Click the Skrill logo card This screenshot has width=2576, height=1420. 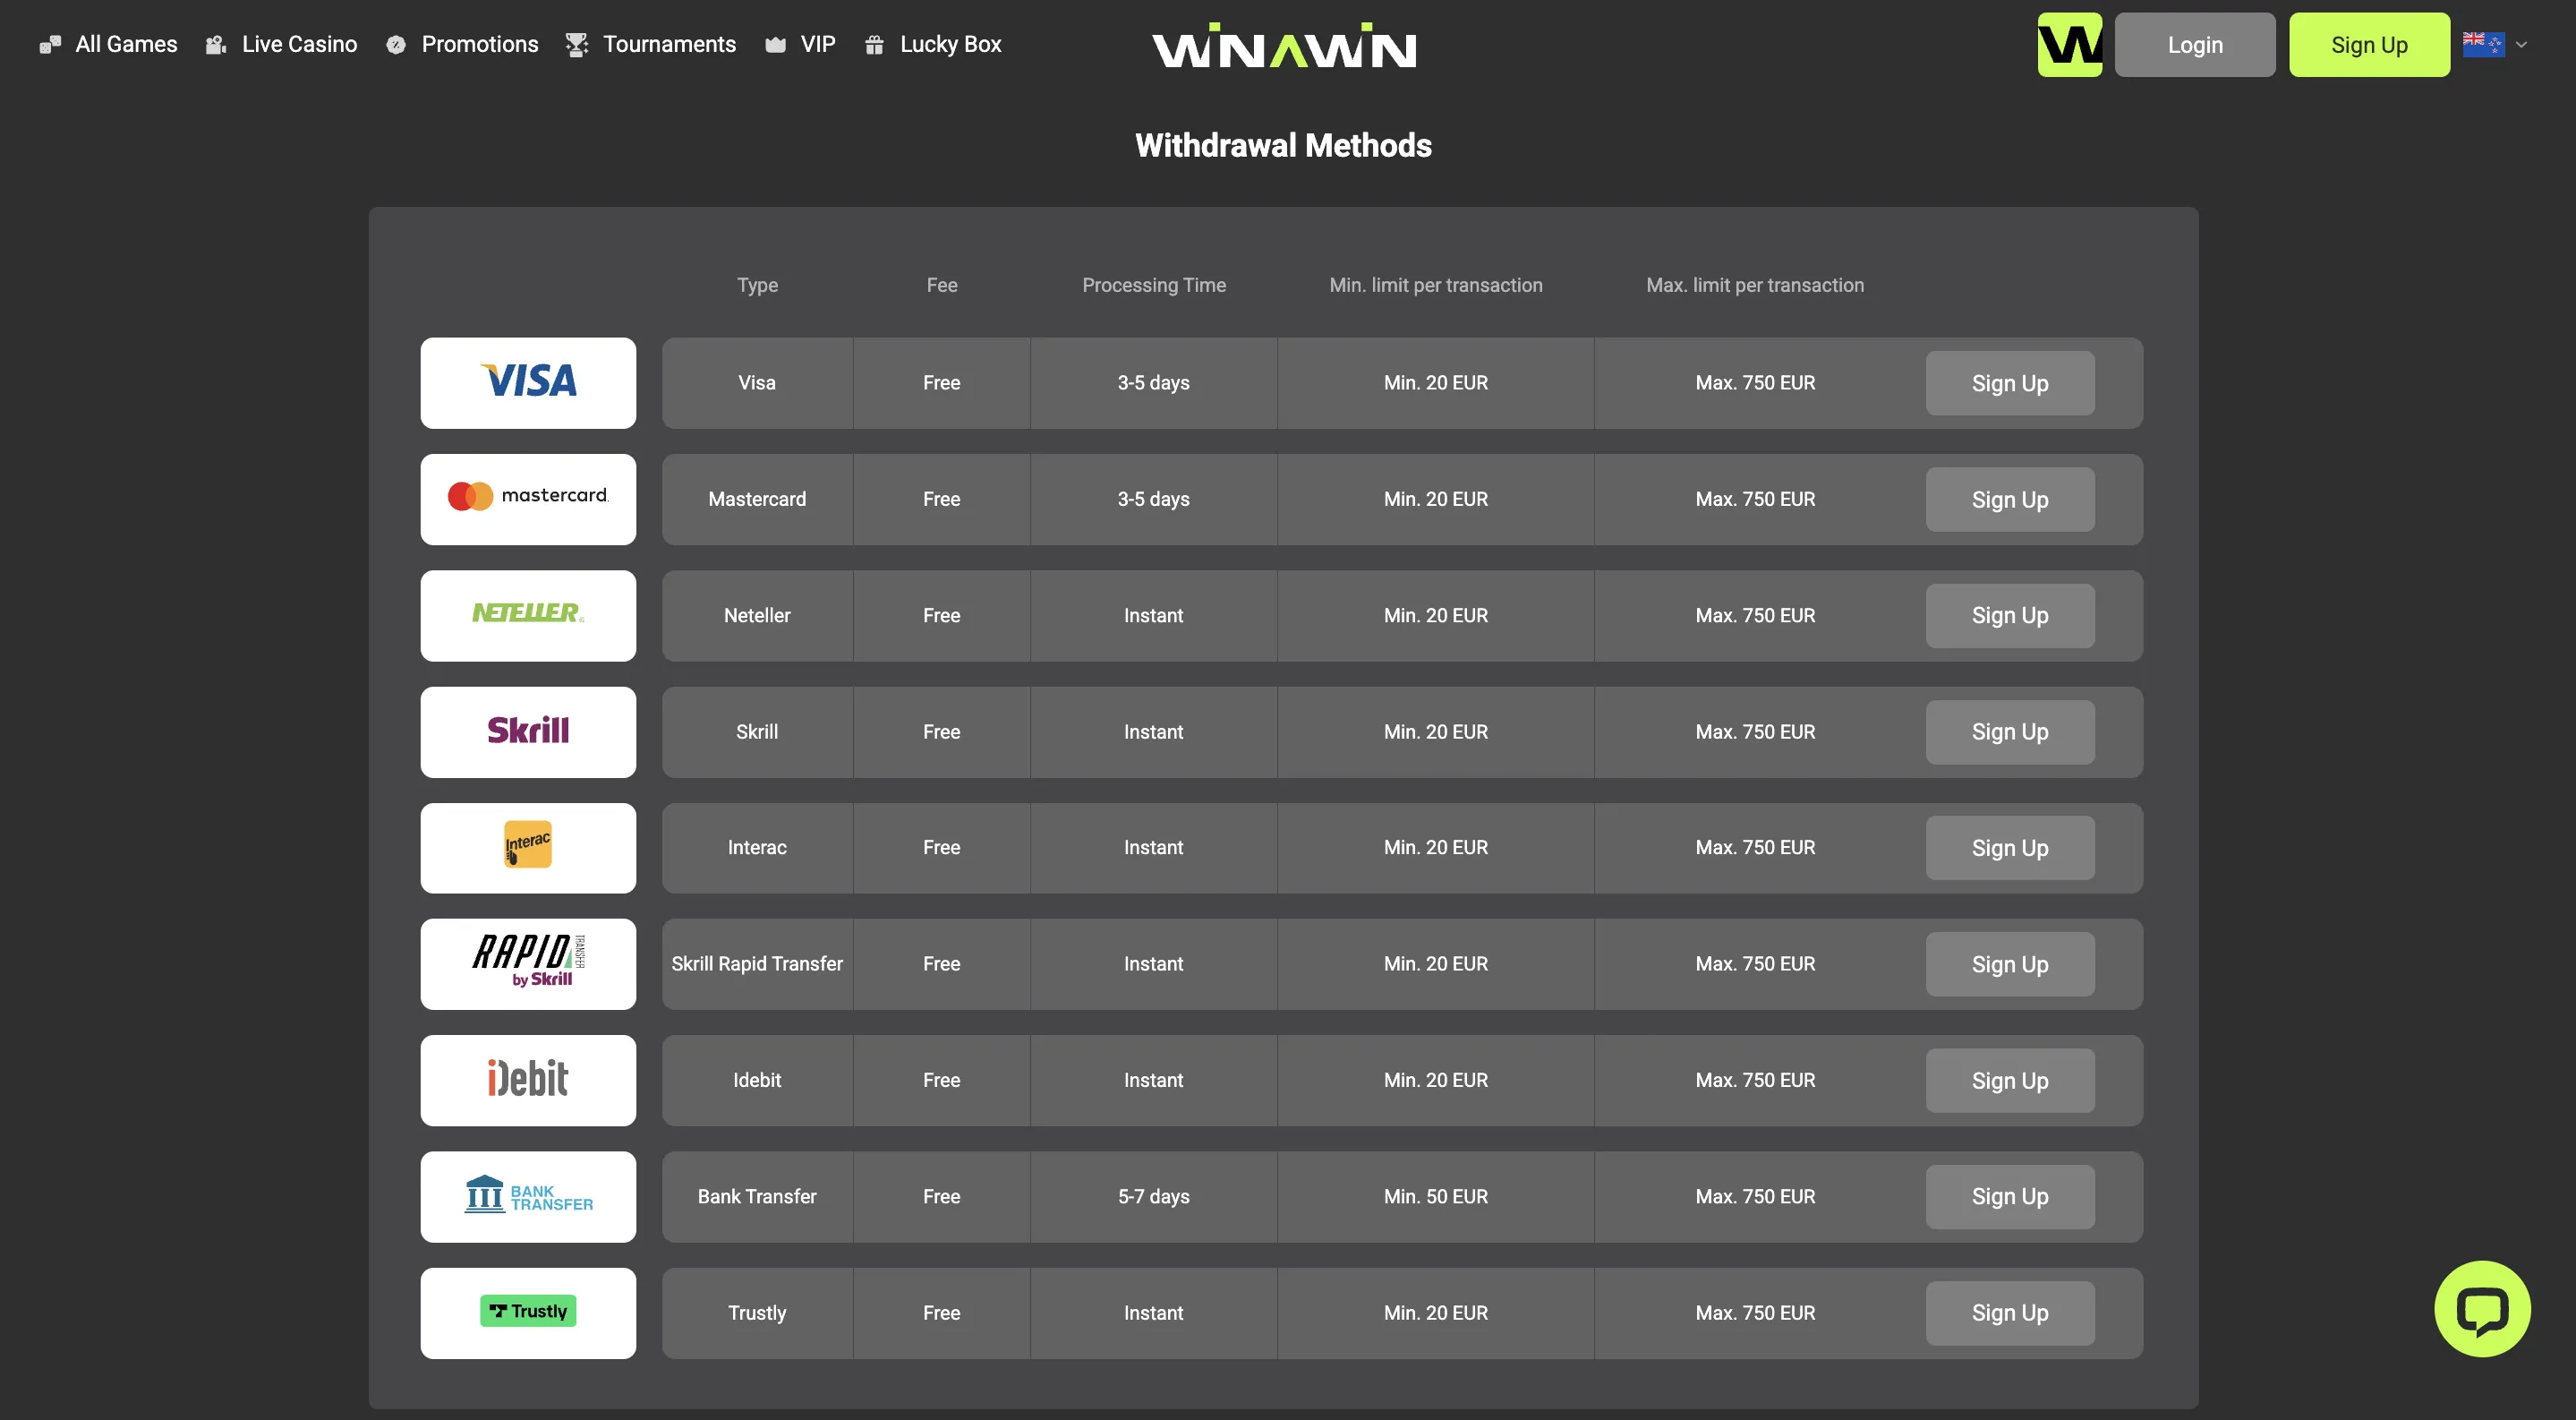click(x=528, y=732)
